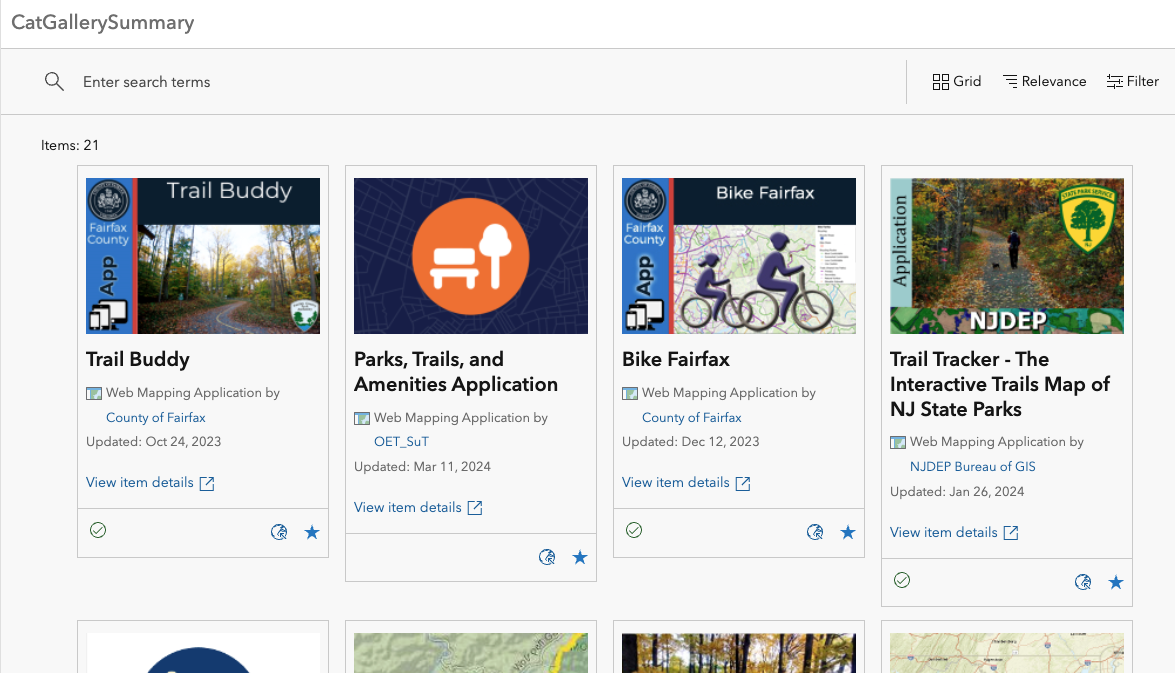Click authoritative checkmark on Trail Tracker card
Image resolution: width=1175 pixels, height=673 pixels.
902,580
